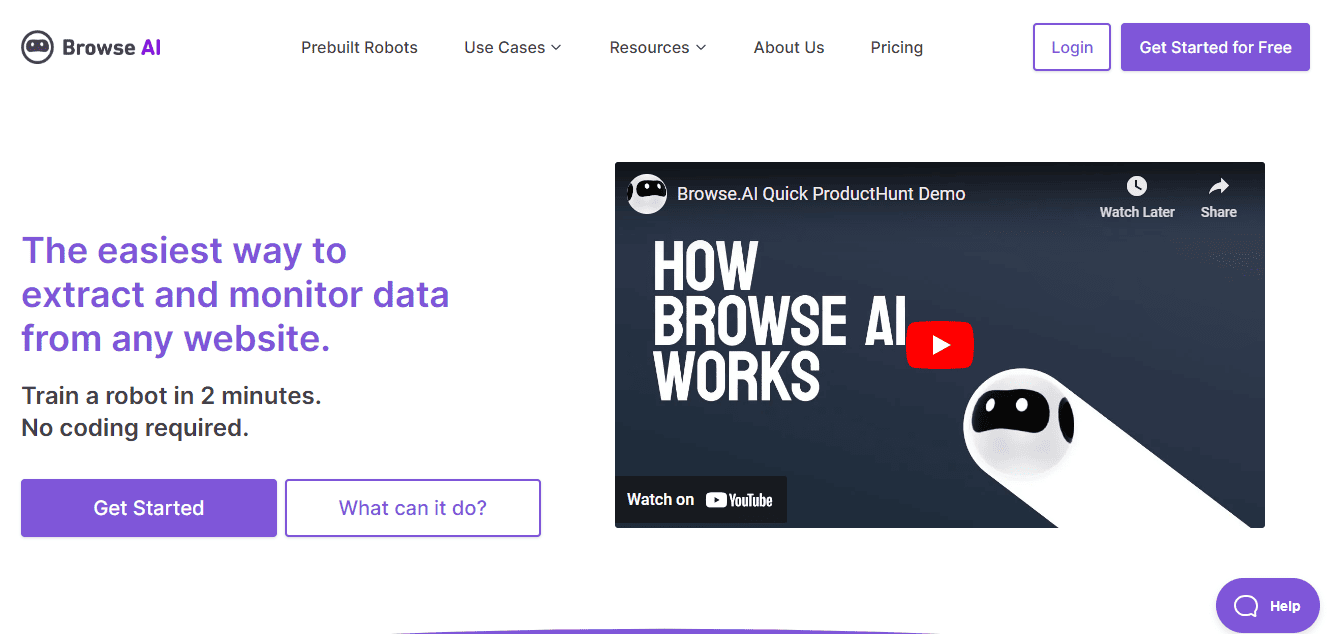
Task: Click the purple Get Started button
Action: (x=149, y=508)
